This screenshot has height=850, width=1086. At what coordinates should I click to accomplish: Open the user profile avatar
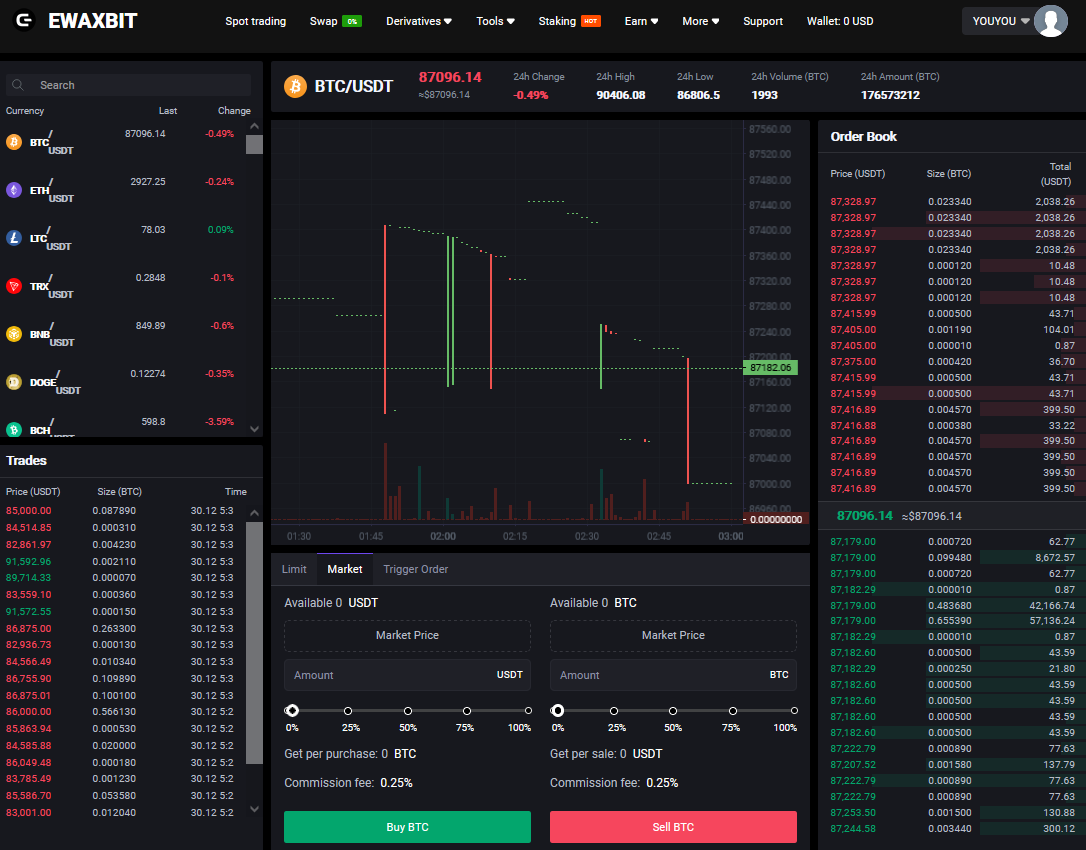[x=1050, y=21]
